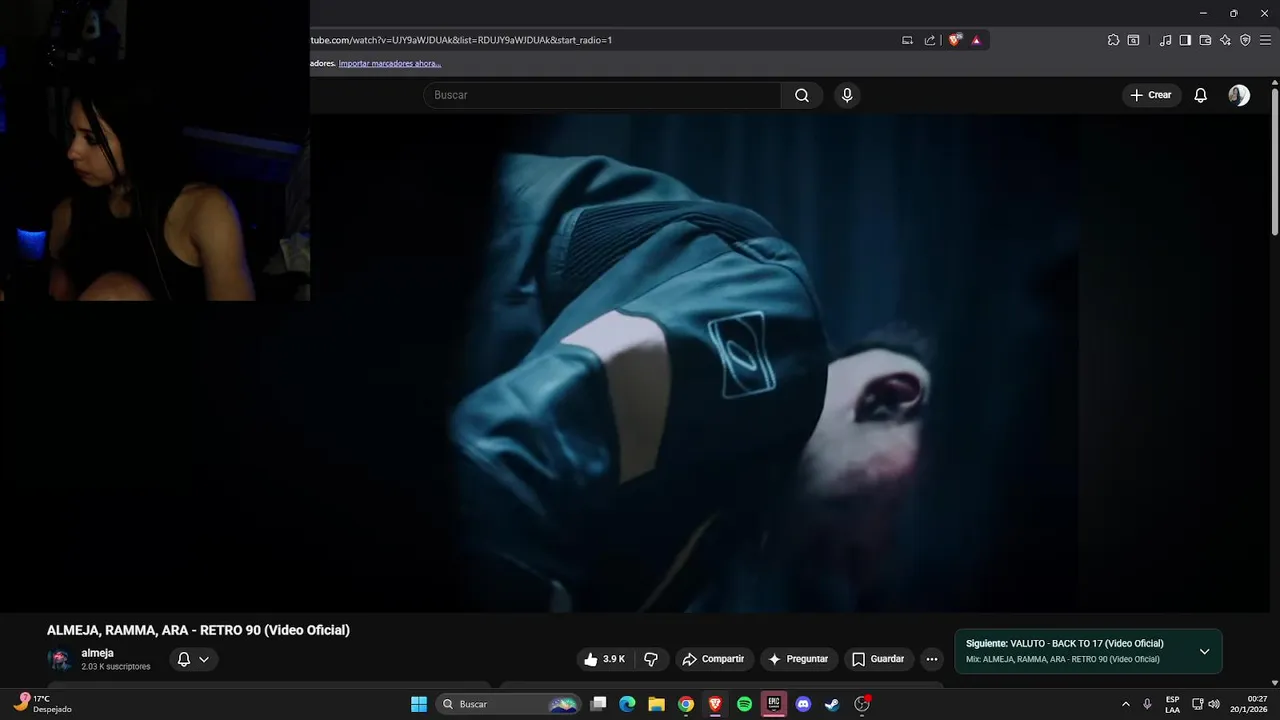Viewport: 1280px width, 720px height.
Task: Launch Microsoft Edge from taskbar
Action: [627, 704]
